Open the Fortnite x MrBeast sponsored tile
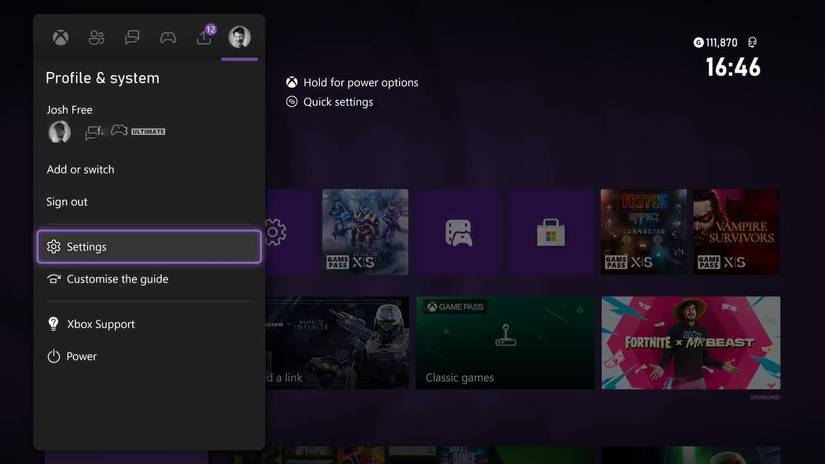 (x=691, y=343)
